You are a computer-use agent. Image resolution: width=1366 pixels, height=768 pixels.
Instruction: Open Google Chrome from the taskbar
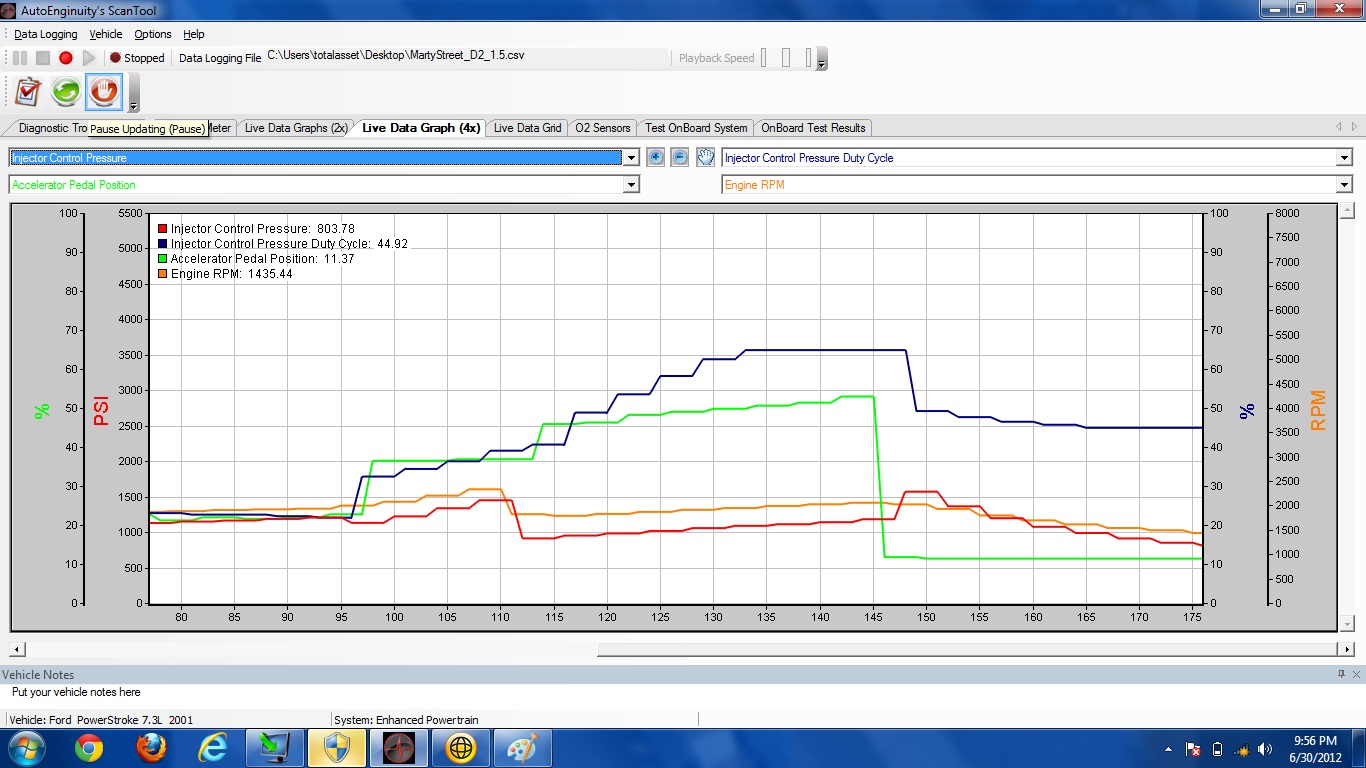click(88, 747)
